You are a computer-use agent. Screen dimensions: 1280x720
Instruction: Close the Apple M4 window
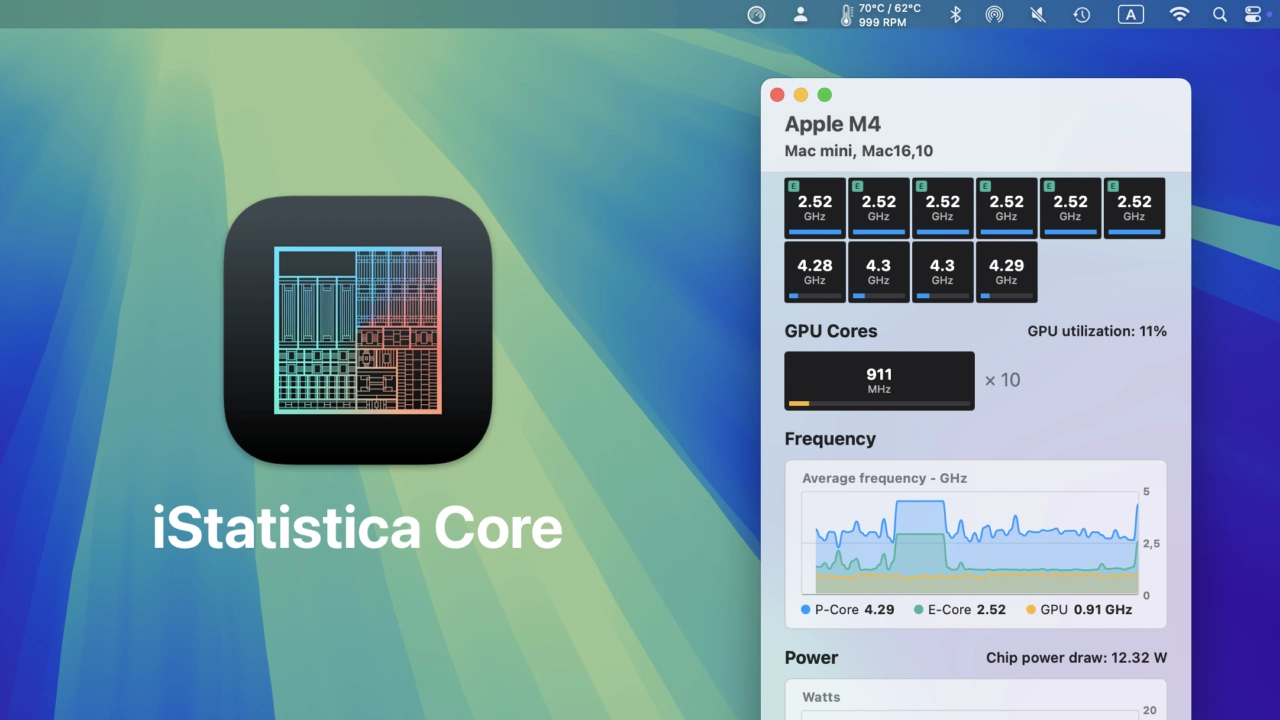click(777, 95)
